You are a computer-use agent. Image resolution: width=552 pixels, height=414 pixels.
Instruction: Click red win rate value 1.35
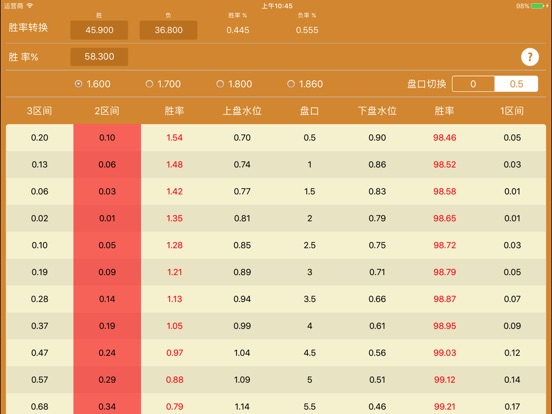(175, 218)
